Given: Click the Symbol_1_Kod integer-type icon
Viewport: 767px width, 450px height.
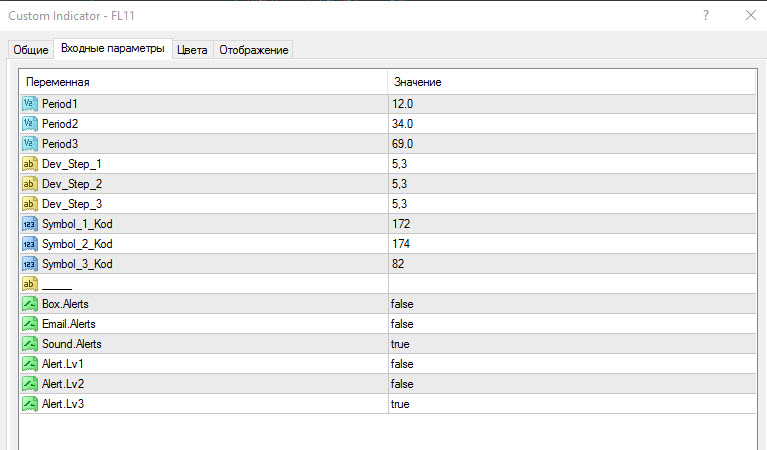Looking at the screenshot, I should tap(30, 224).
